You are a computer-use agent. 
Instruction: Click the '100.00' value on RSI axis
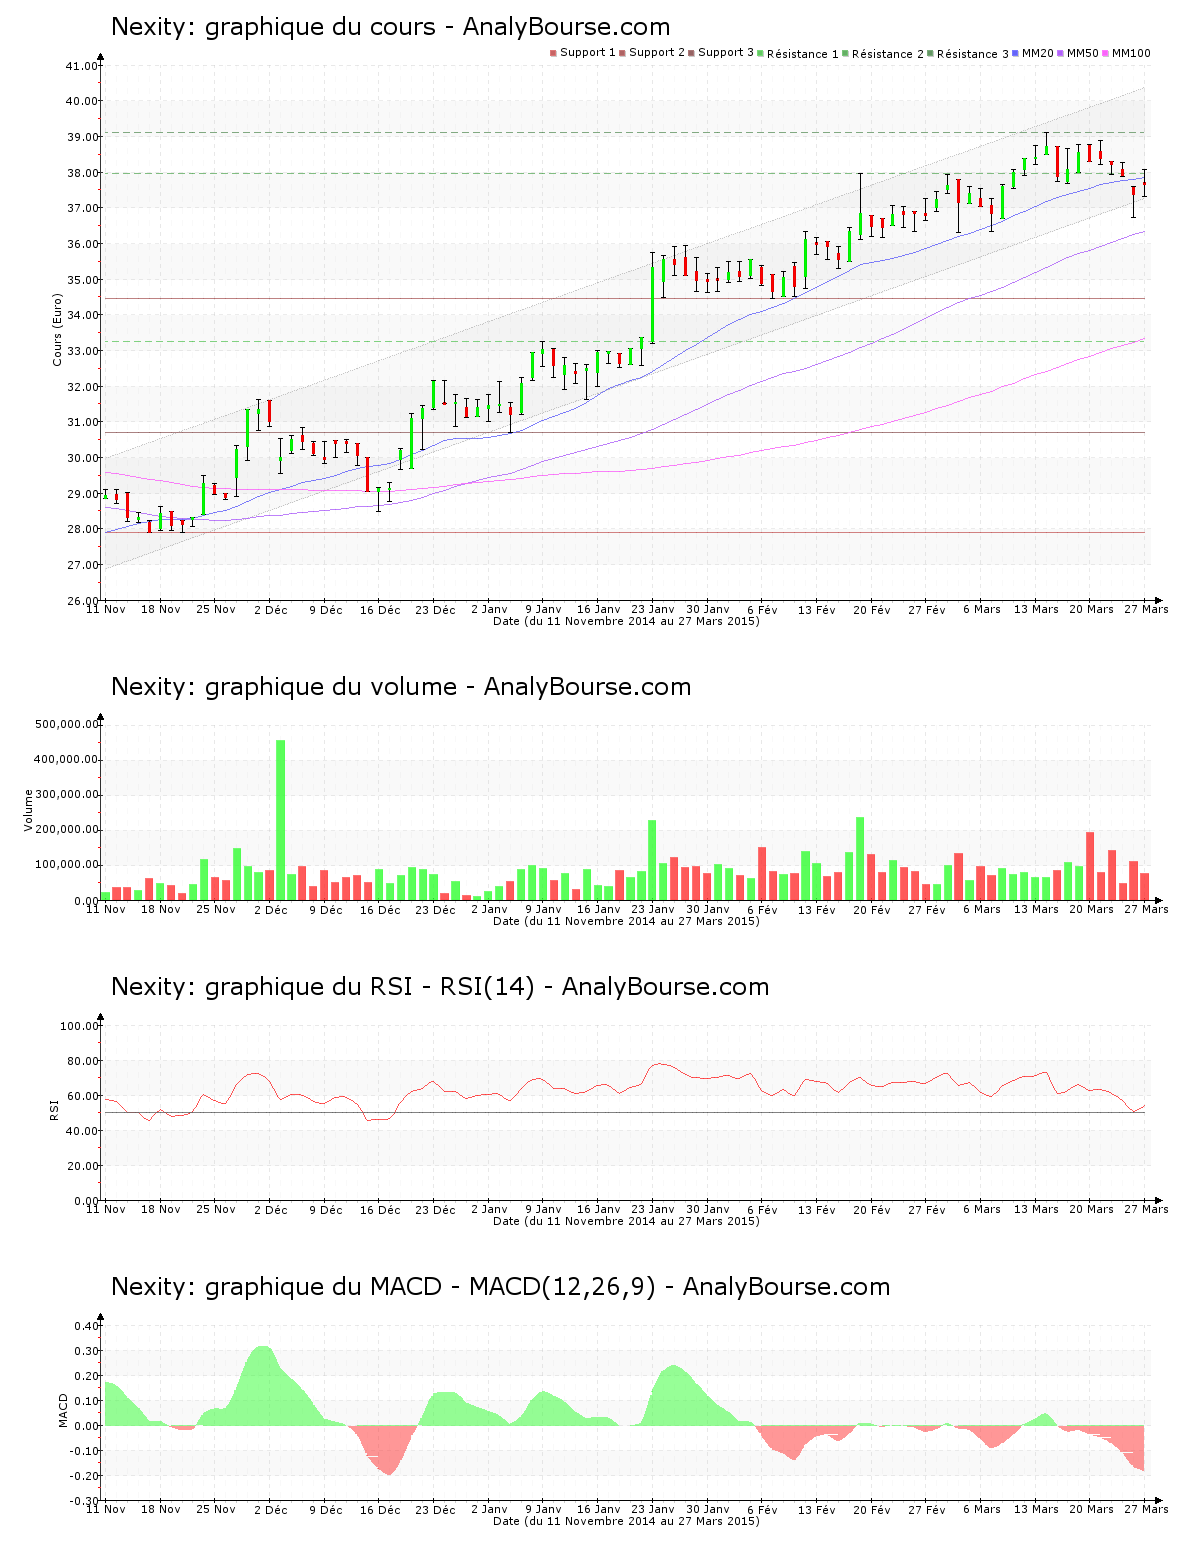(80, 1026)
